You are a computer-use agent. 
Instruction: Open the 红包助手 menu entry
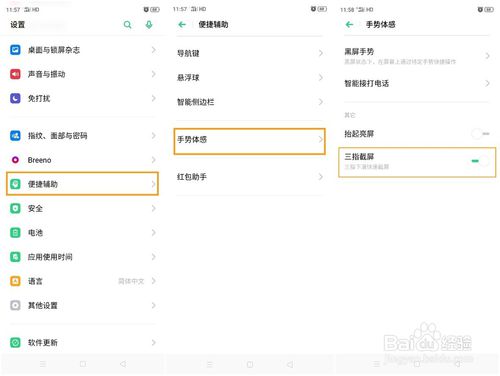pyautogui.click(x=249, y=177)
